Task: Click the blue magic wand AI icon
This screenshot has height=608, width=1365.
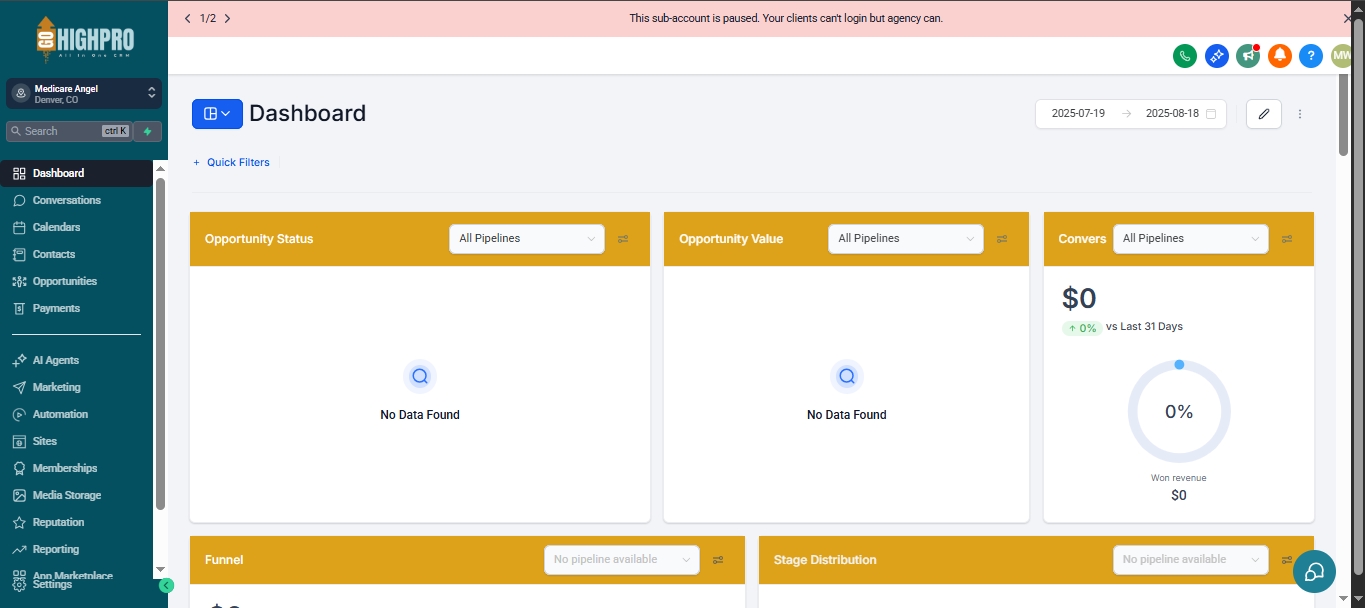Action: tap(1216, 56)
